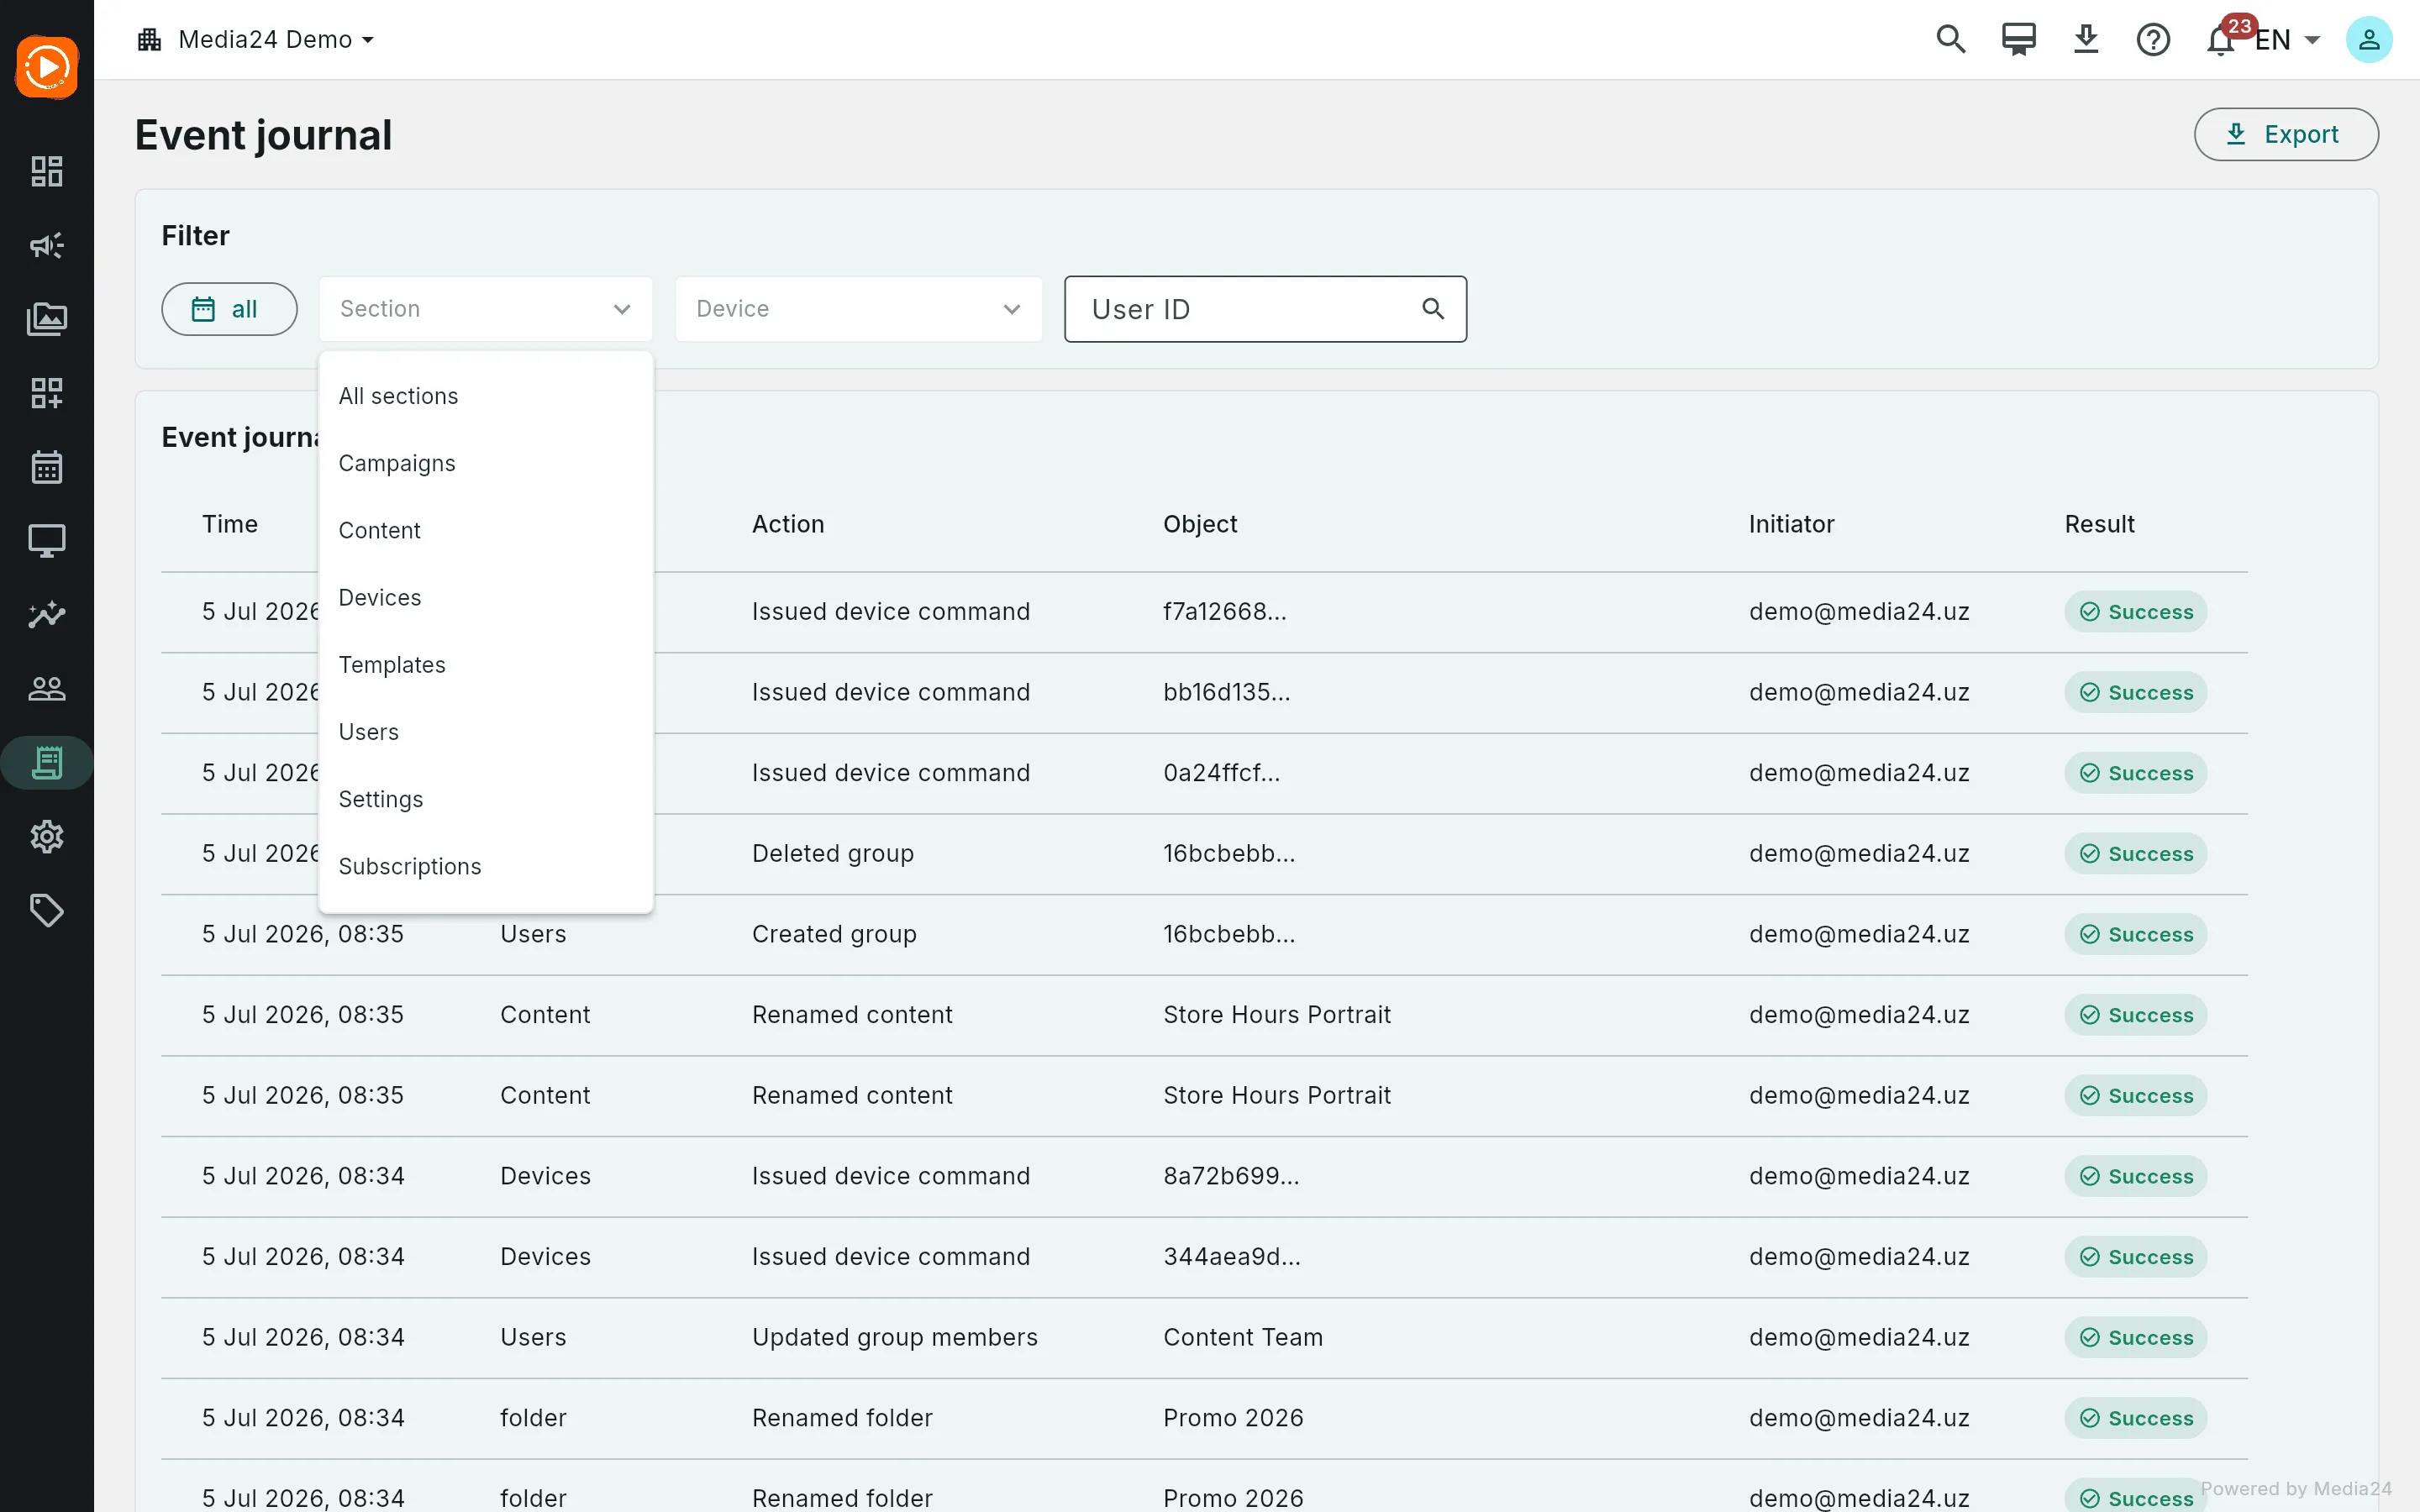Open the Devices monitor sidebar icon
This screenshot has height=1512, width=2420.
pos(47,541)
